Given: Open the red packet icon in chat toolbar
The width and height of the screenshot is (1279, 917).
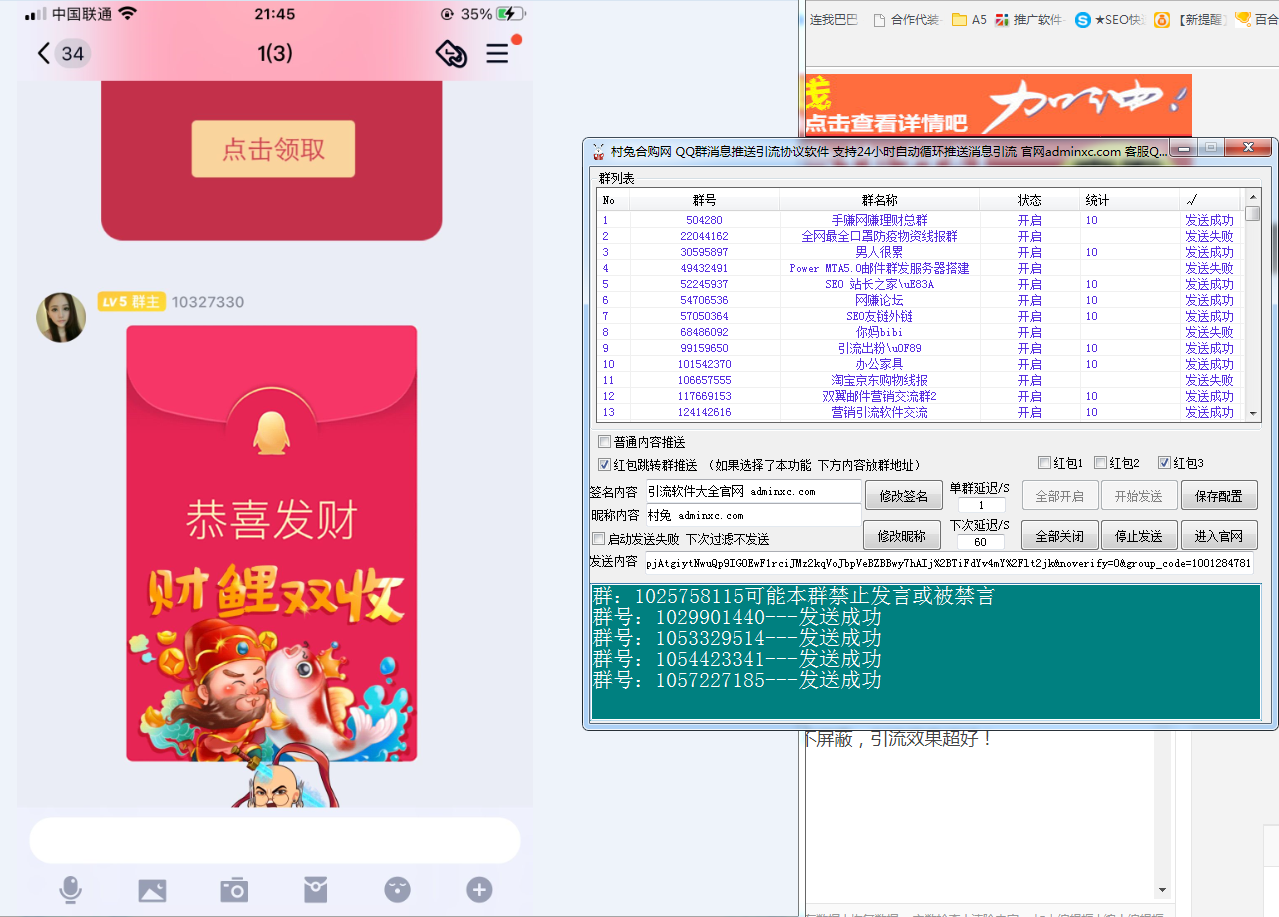Looking at the screenshot, I should [315, 889].
